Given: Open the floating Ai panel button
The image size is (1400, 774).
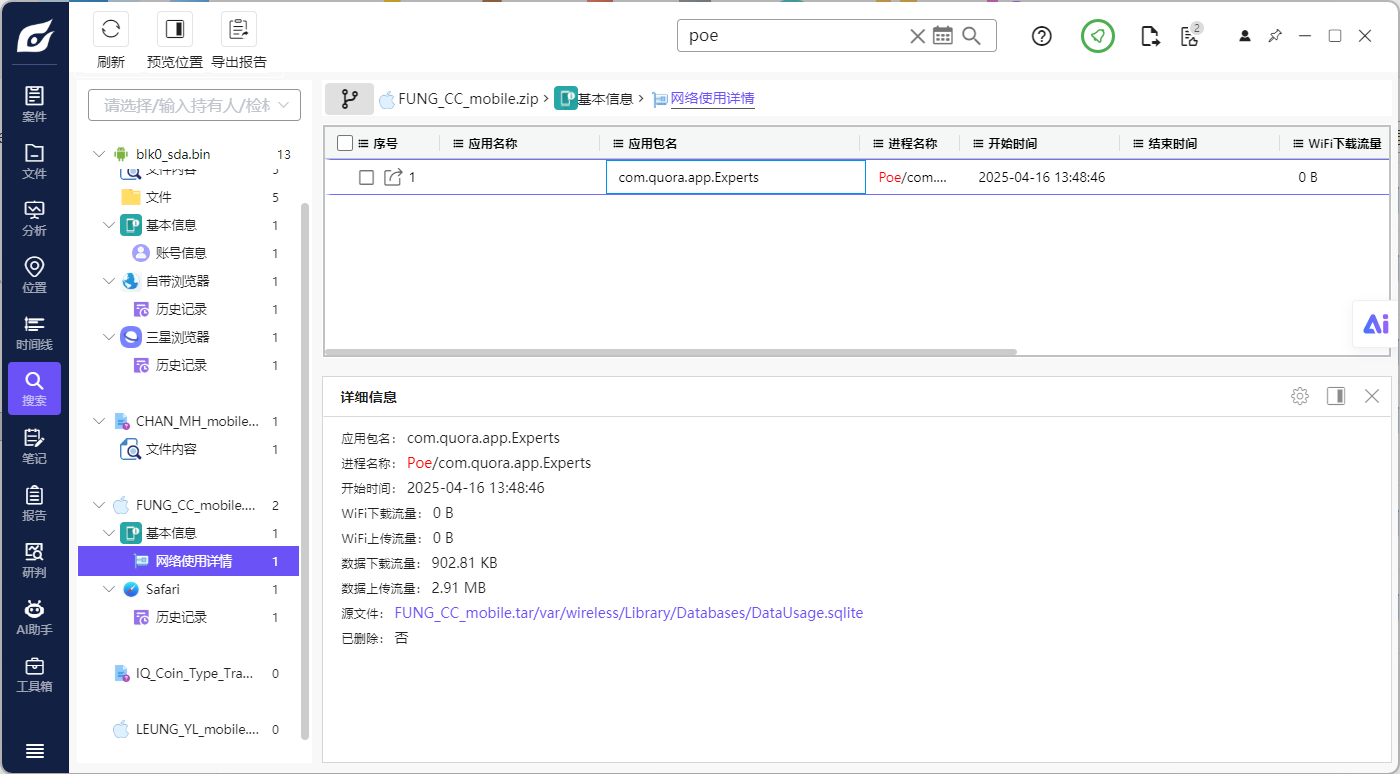Looking at the screenshot, I should click(x=1376, y=324).
